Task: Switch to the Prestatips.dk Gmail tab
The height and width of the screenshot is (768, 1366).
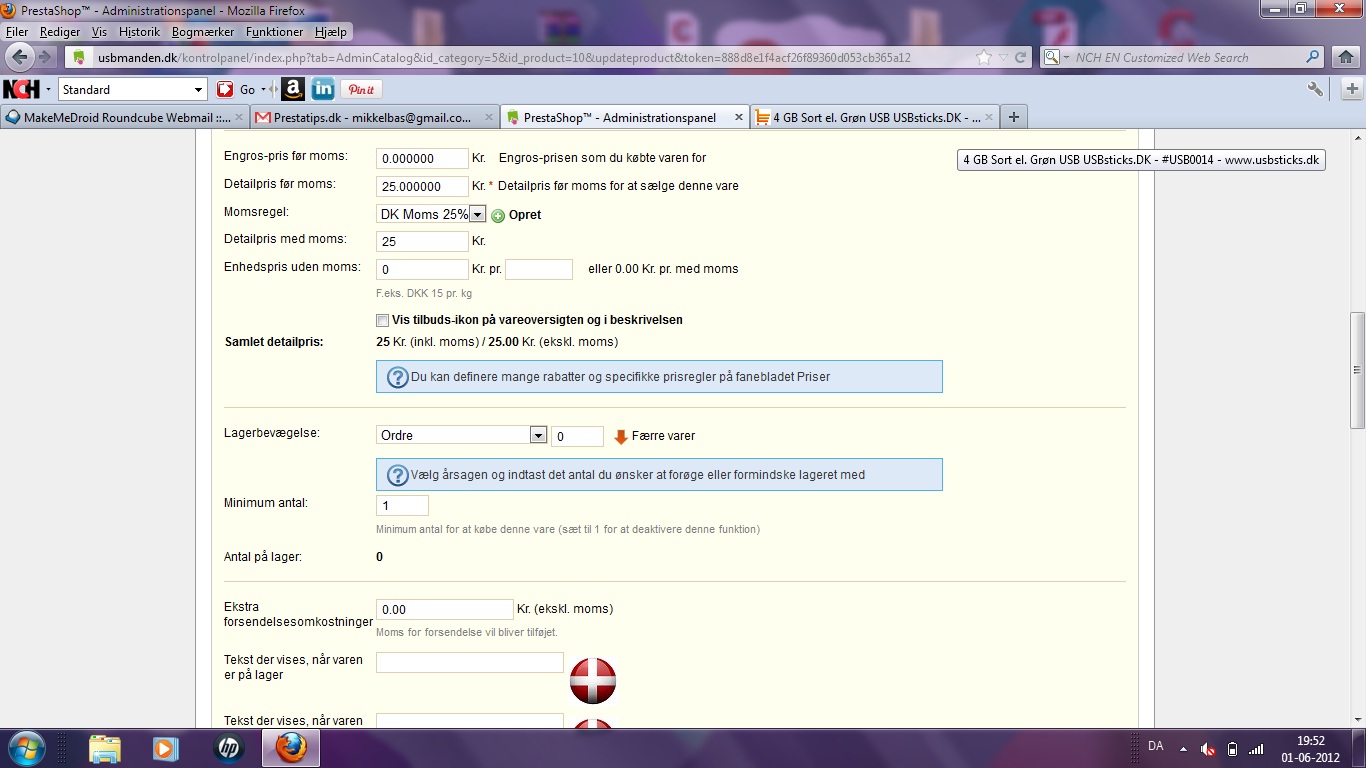Action: pyautogui.click(x=374, y=117)
